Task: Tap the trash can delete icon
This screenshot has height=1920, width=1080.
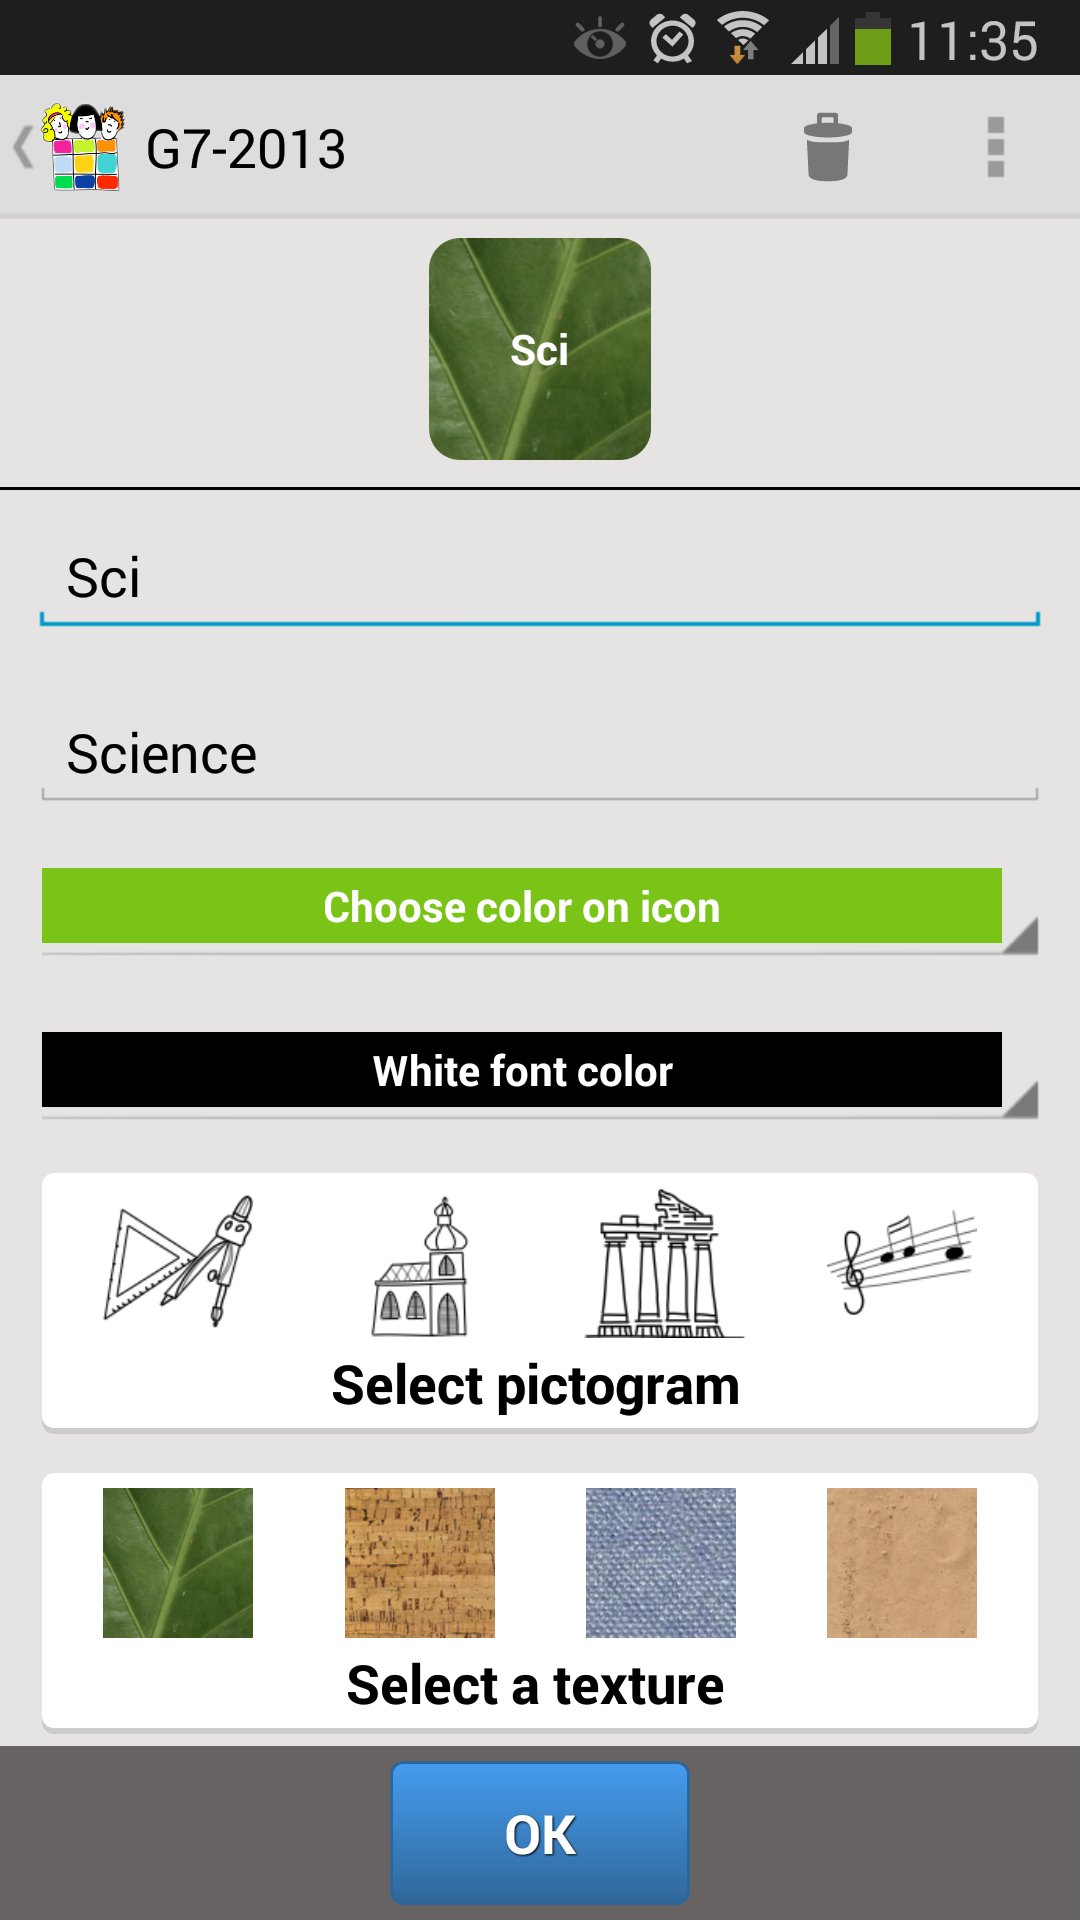Action: pos(828,148)
